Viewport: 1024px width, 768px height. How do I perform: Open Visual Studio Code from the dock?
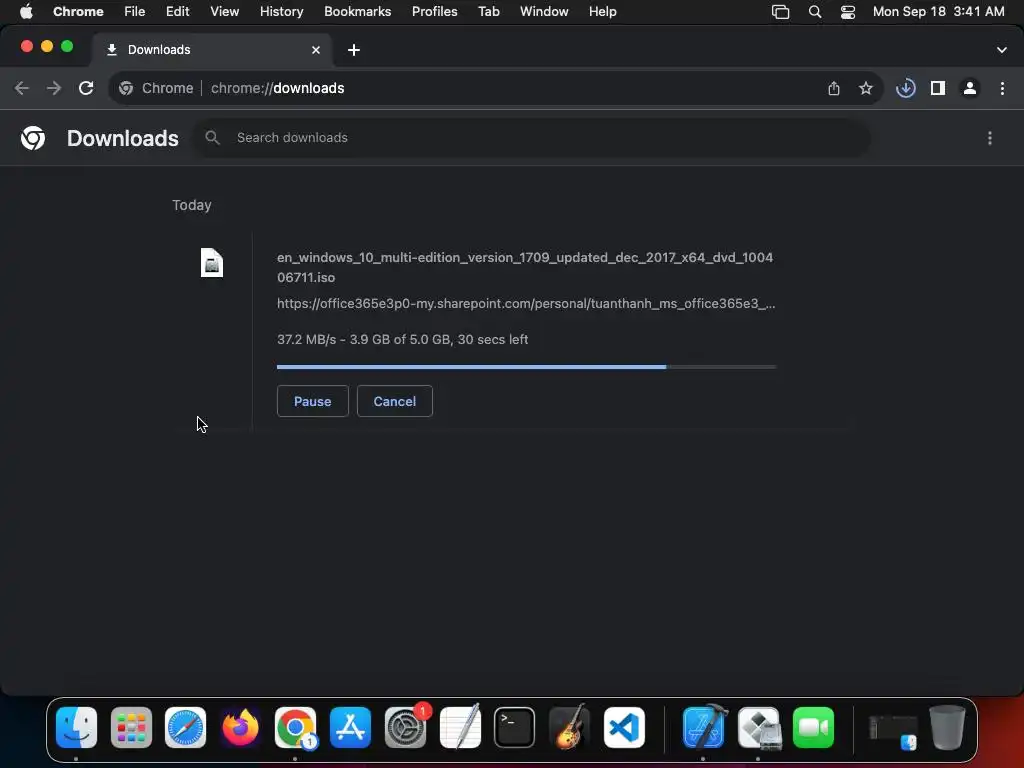(624, 728)
